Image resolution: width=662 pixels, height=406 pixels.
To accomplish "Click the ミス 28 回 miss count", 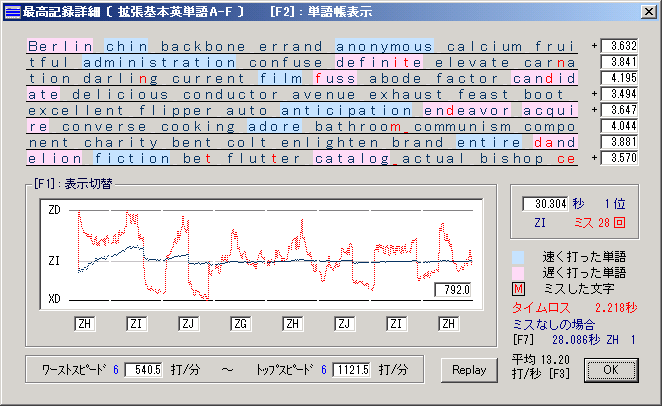I will 600,222.
